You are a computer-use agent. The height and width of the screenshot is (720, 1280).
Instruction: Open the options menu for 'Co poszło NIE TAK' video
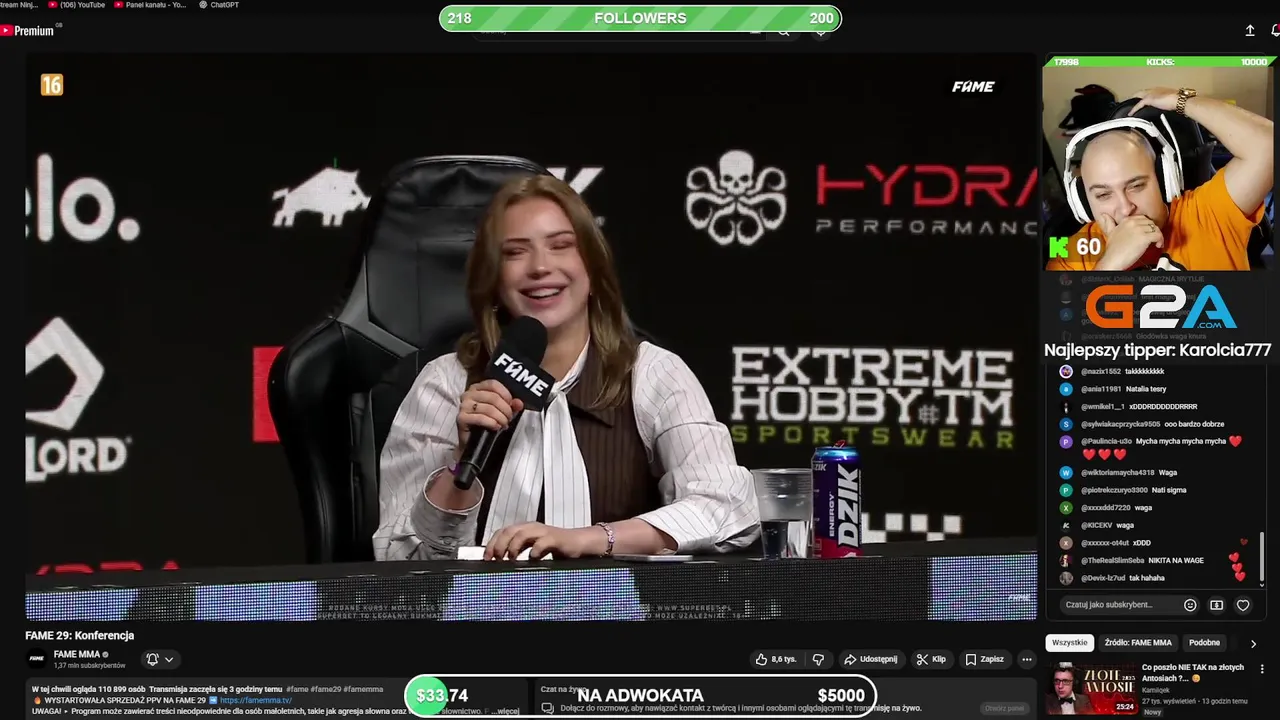pos(1262,669)
